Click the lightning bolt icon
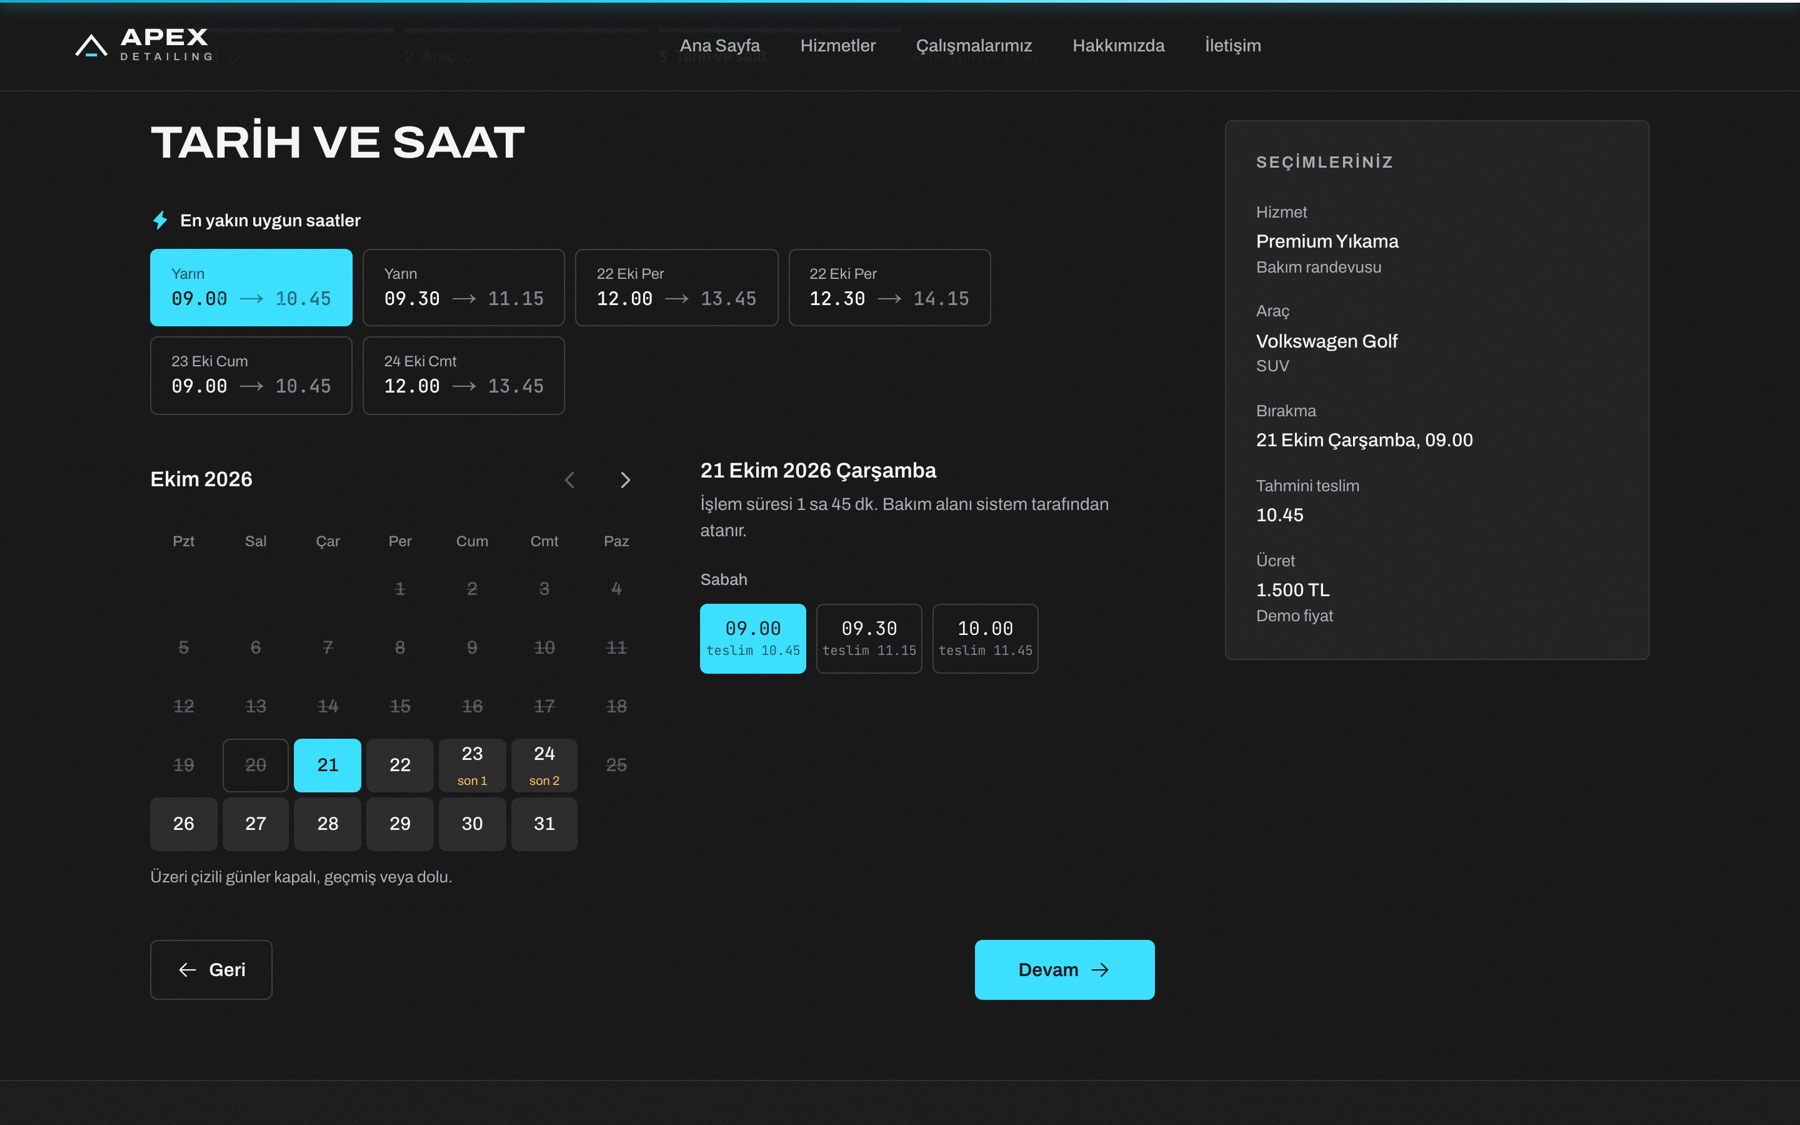The width and height of the screenshot is (1800, 1125). click(x=160, y=220)
